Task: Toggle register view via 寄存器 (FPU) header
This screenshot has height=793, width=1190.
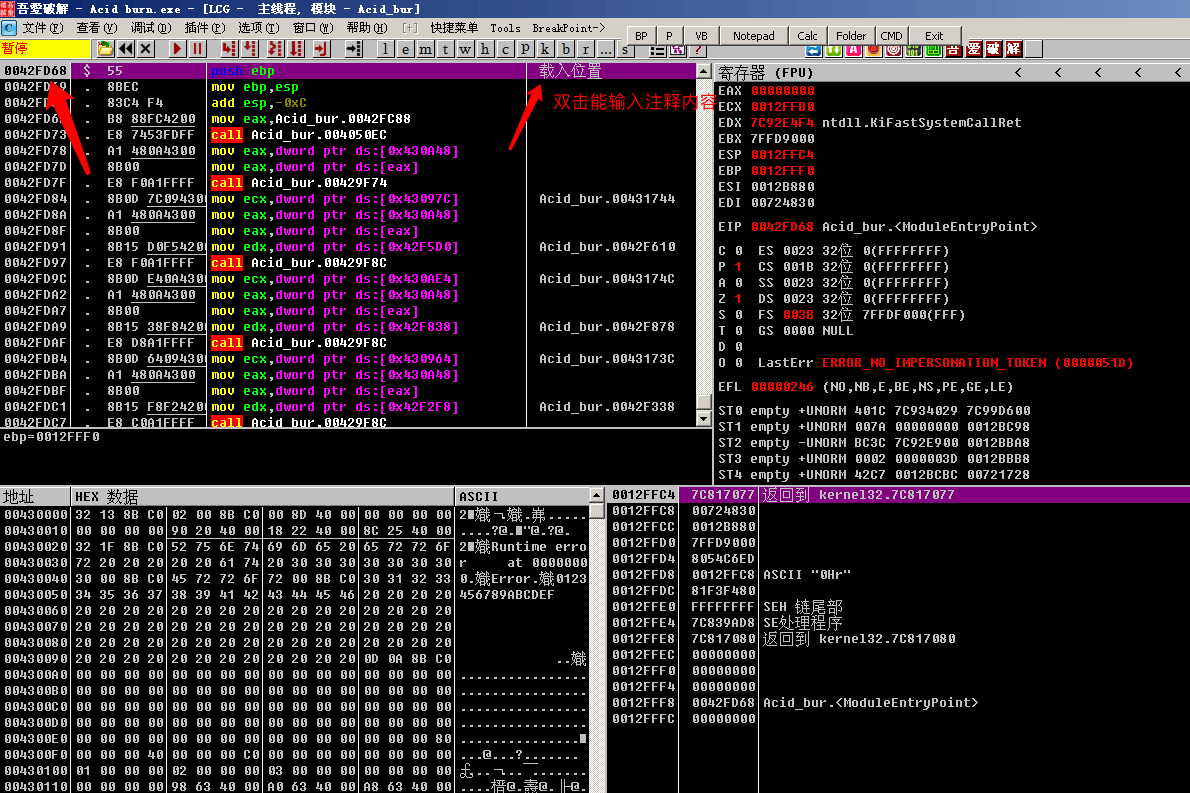Action: (767, 73)
